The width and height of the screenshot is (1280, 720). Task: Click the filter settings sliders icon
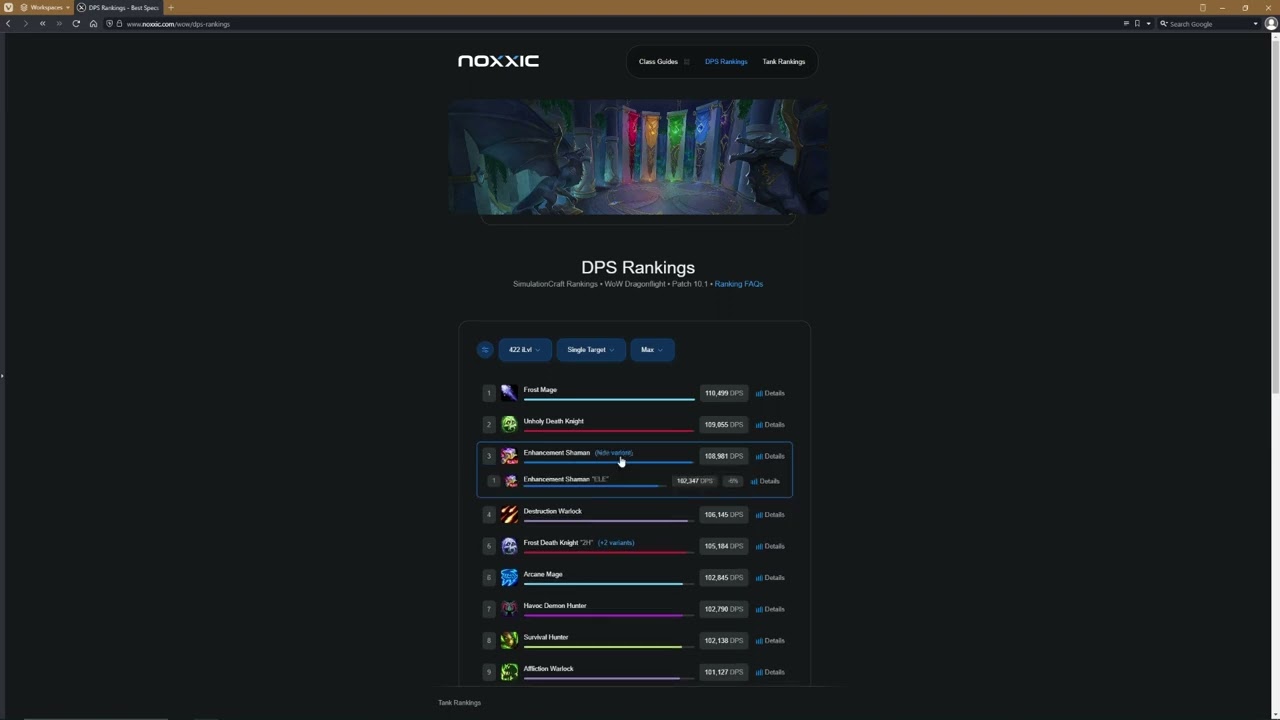(x=485, y=349)
